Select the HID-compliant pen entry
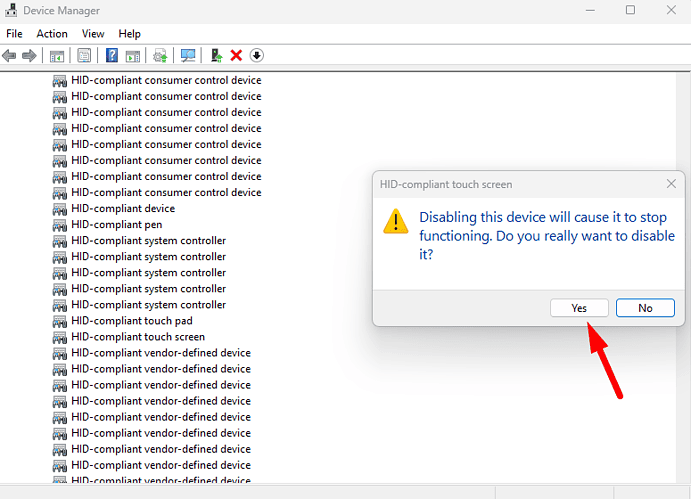The image size is (691, 499). pyautogui.click(x=115, y=225)
